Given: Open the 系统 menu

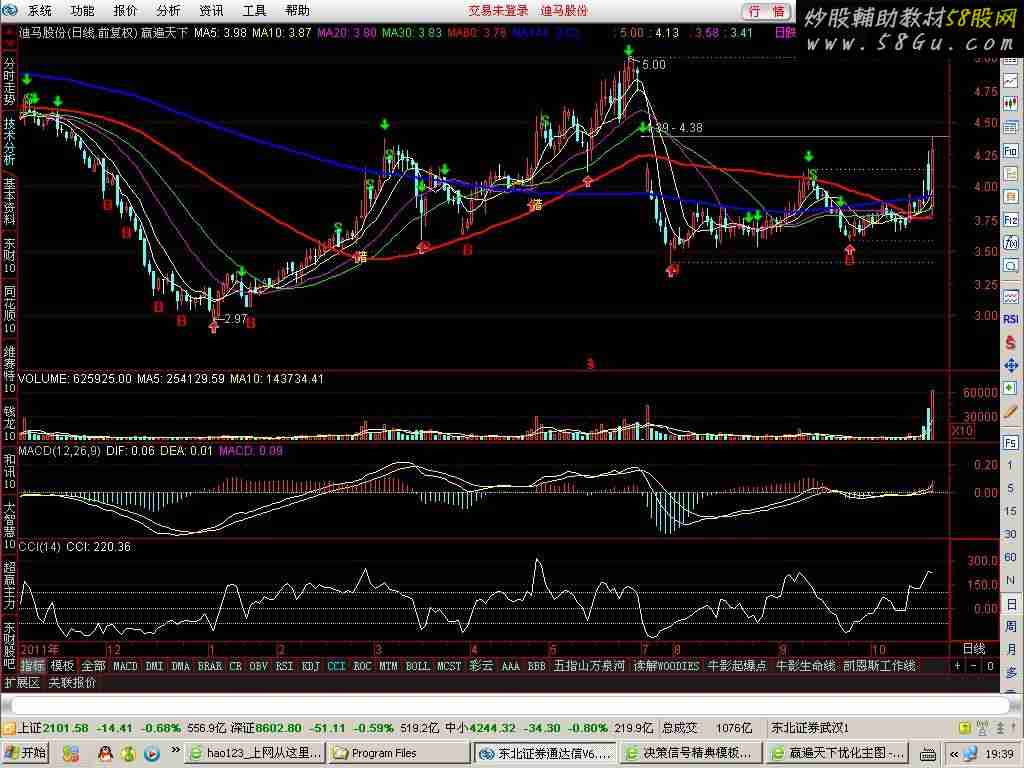Looking at the screenshot, I should click(x=39, y=10).
